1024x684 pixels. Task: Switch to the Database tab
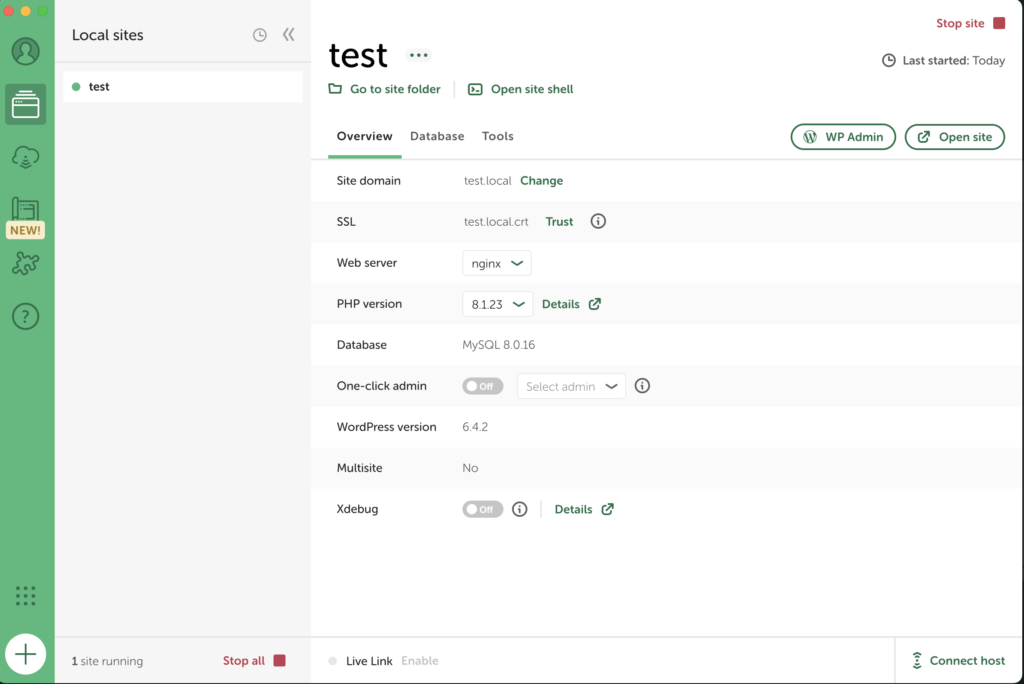[437, 137]
